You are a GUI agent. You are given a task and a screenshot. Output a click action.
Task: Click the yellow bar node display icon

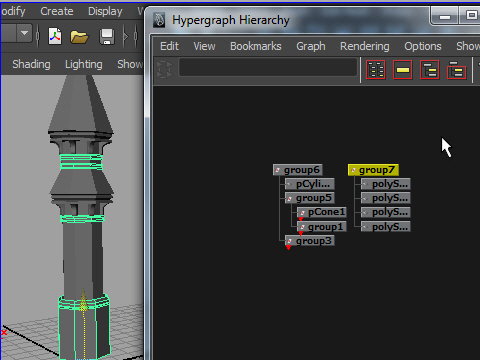click(403, 70)
